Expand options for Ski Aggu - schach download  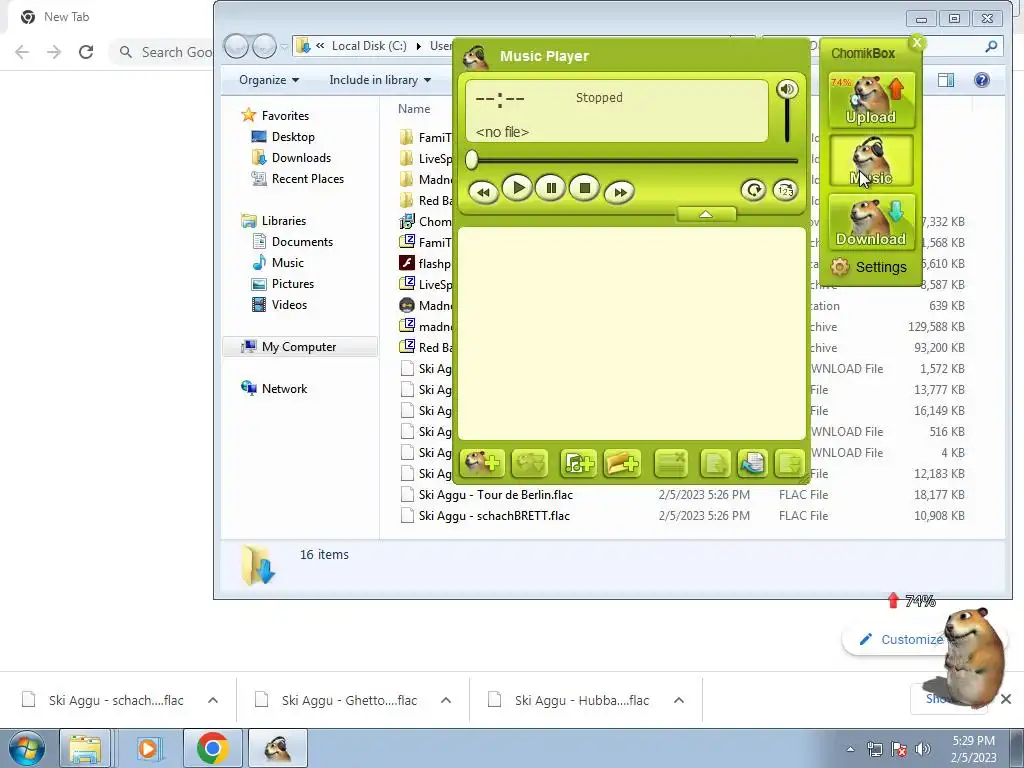tap(213, 700)
